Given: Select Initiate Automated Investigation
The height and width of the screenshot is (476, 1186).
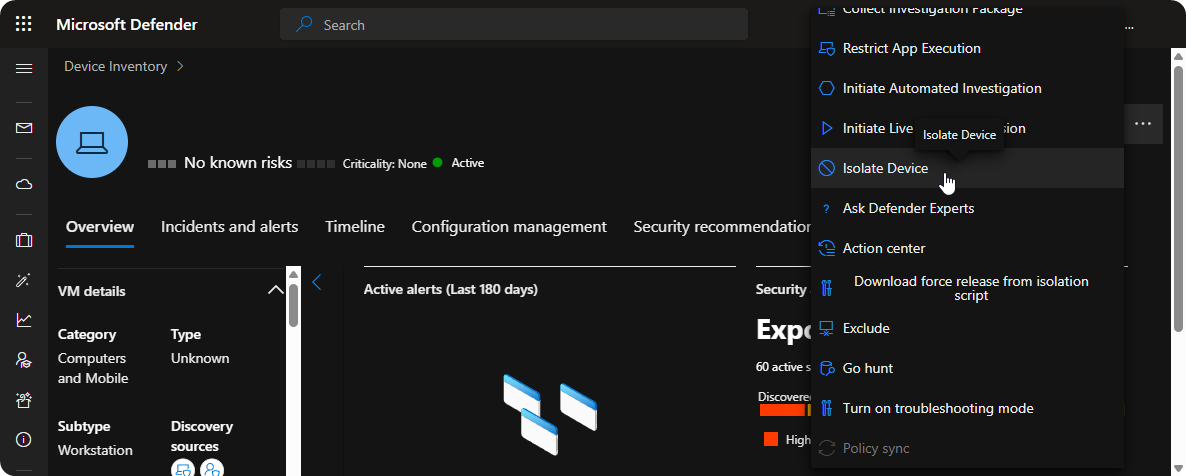Looking at the screenshot, I should [941, 88].
